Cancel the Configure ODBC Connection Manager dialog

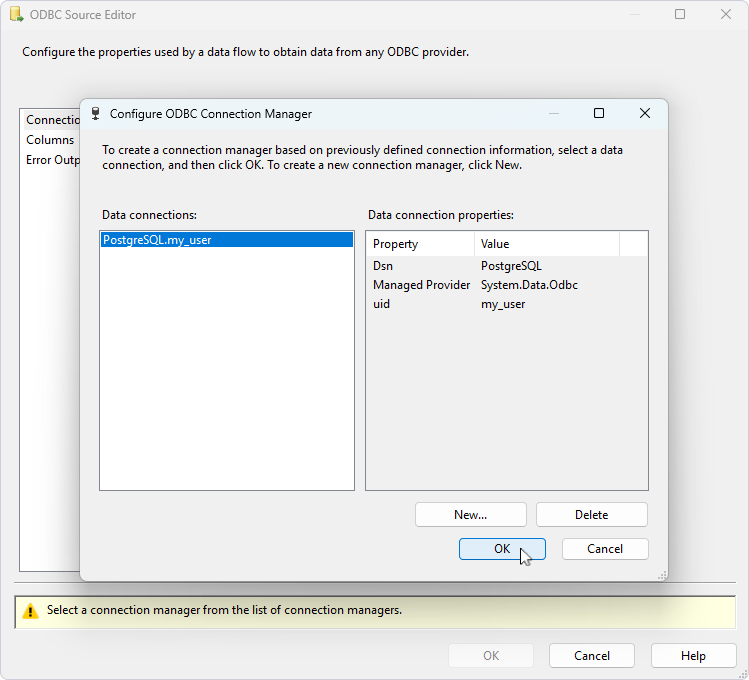click(605, 549)
